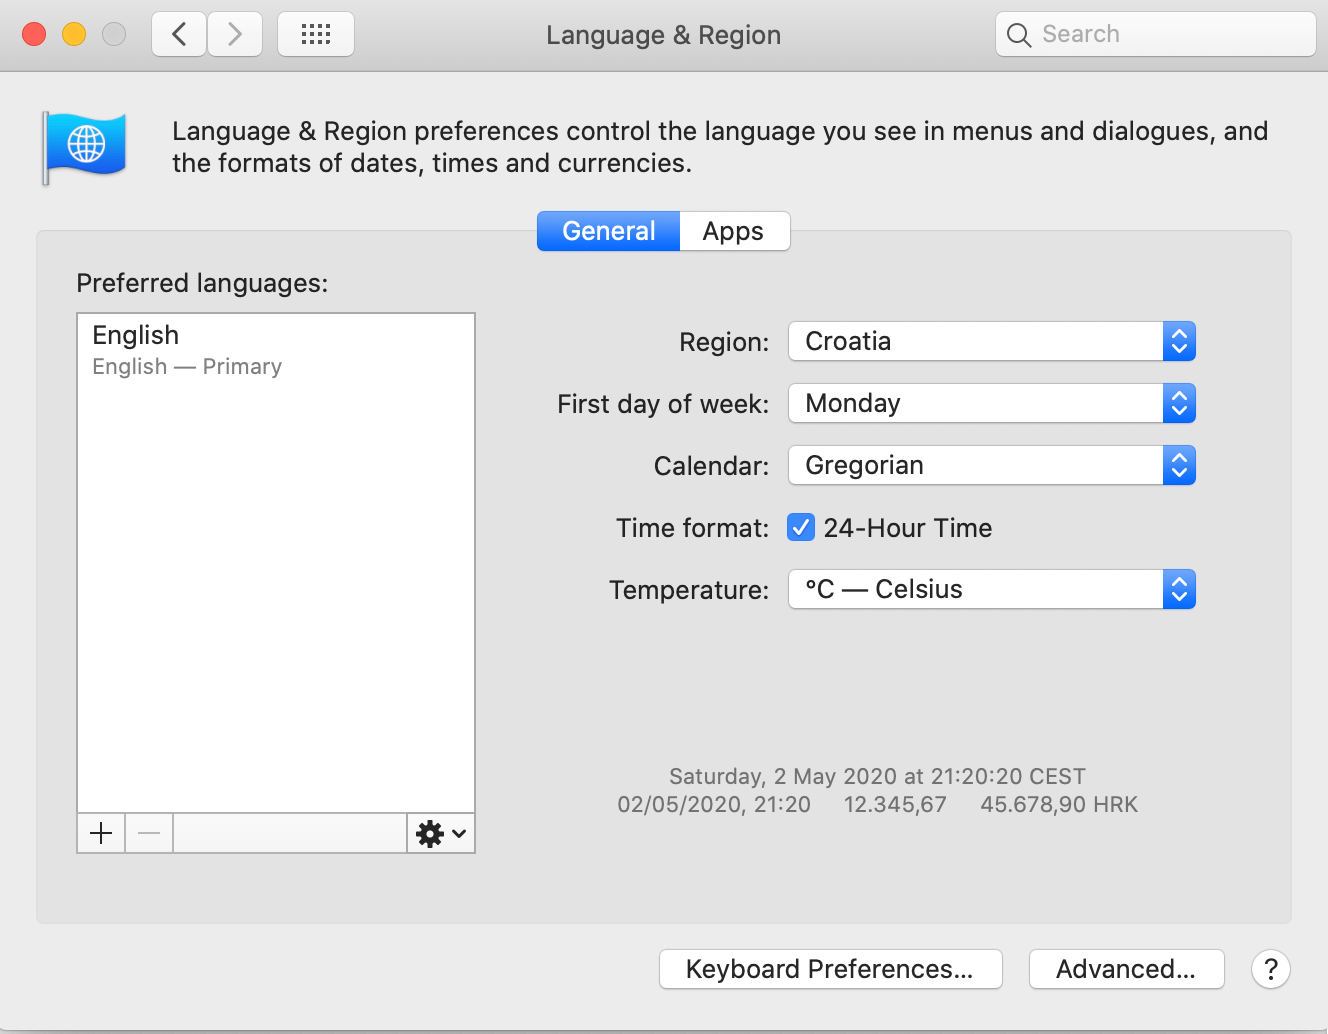
Task: Click inside the Search input field
Action: pyautogui.click(x=1155, y=34)
